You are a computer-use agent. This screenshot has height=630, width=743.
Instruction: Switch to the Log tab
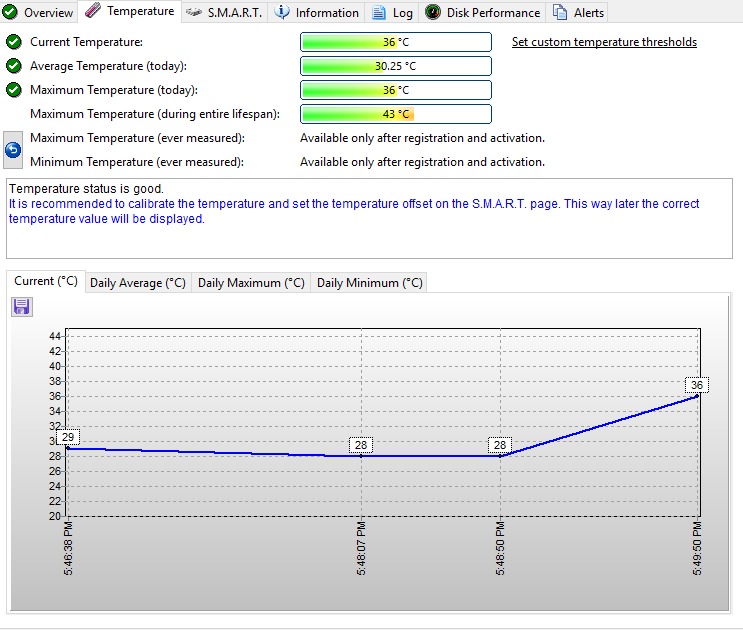coord(392,13)
